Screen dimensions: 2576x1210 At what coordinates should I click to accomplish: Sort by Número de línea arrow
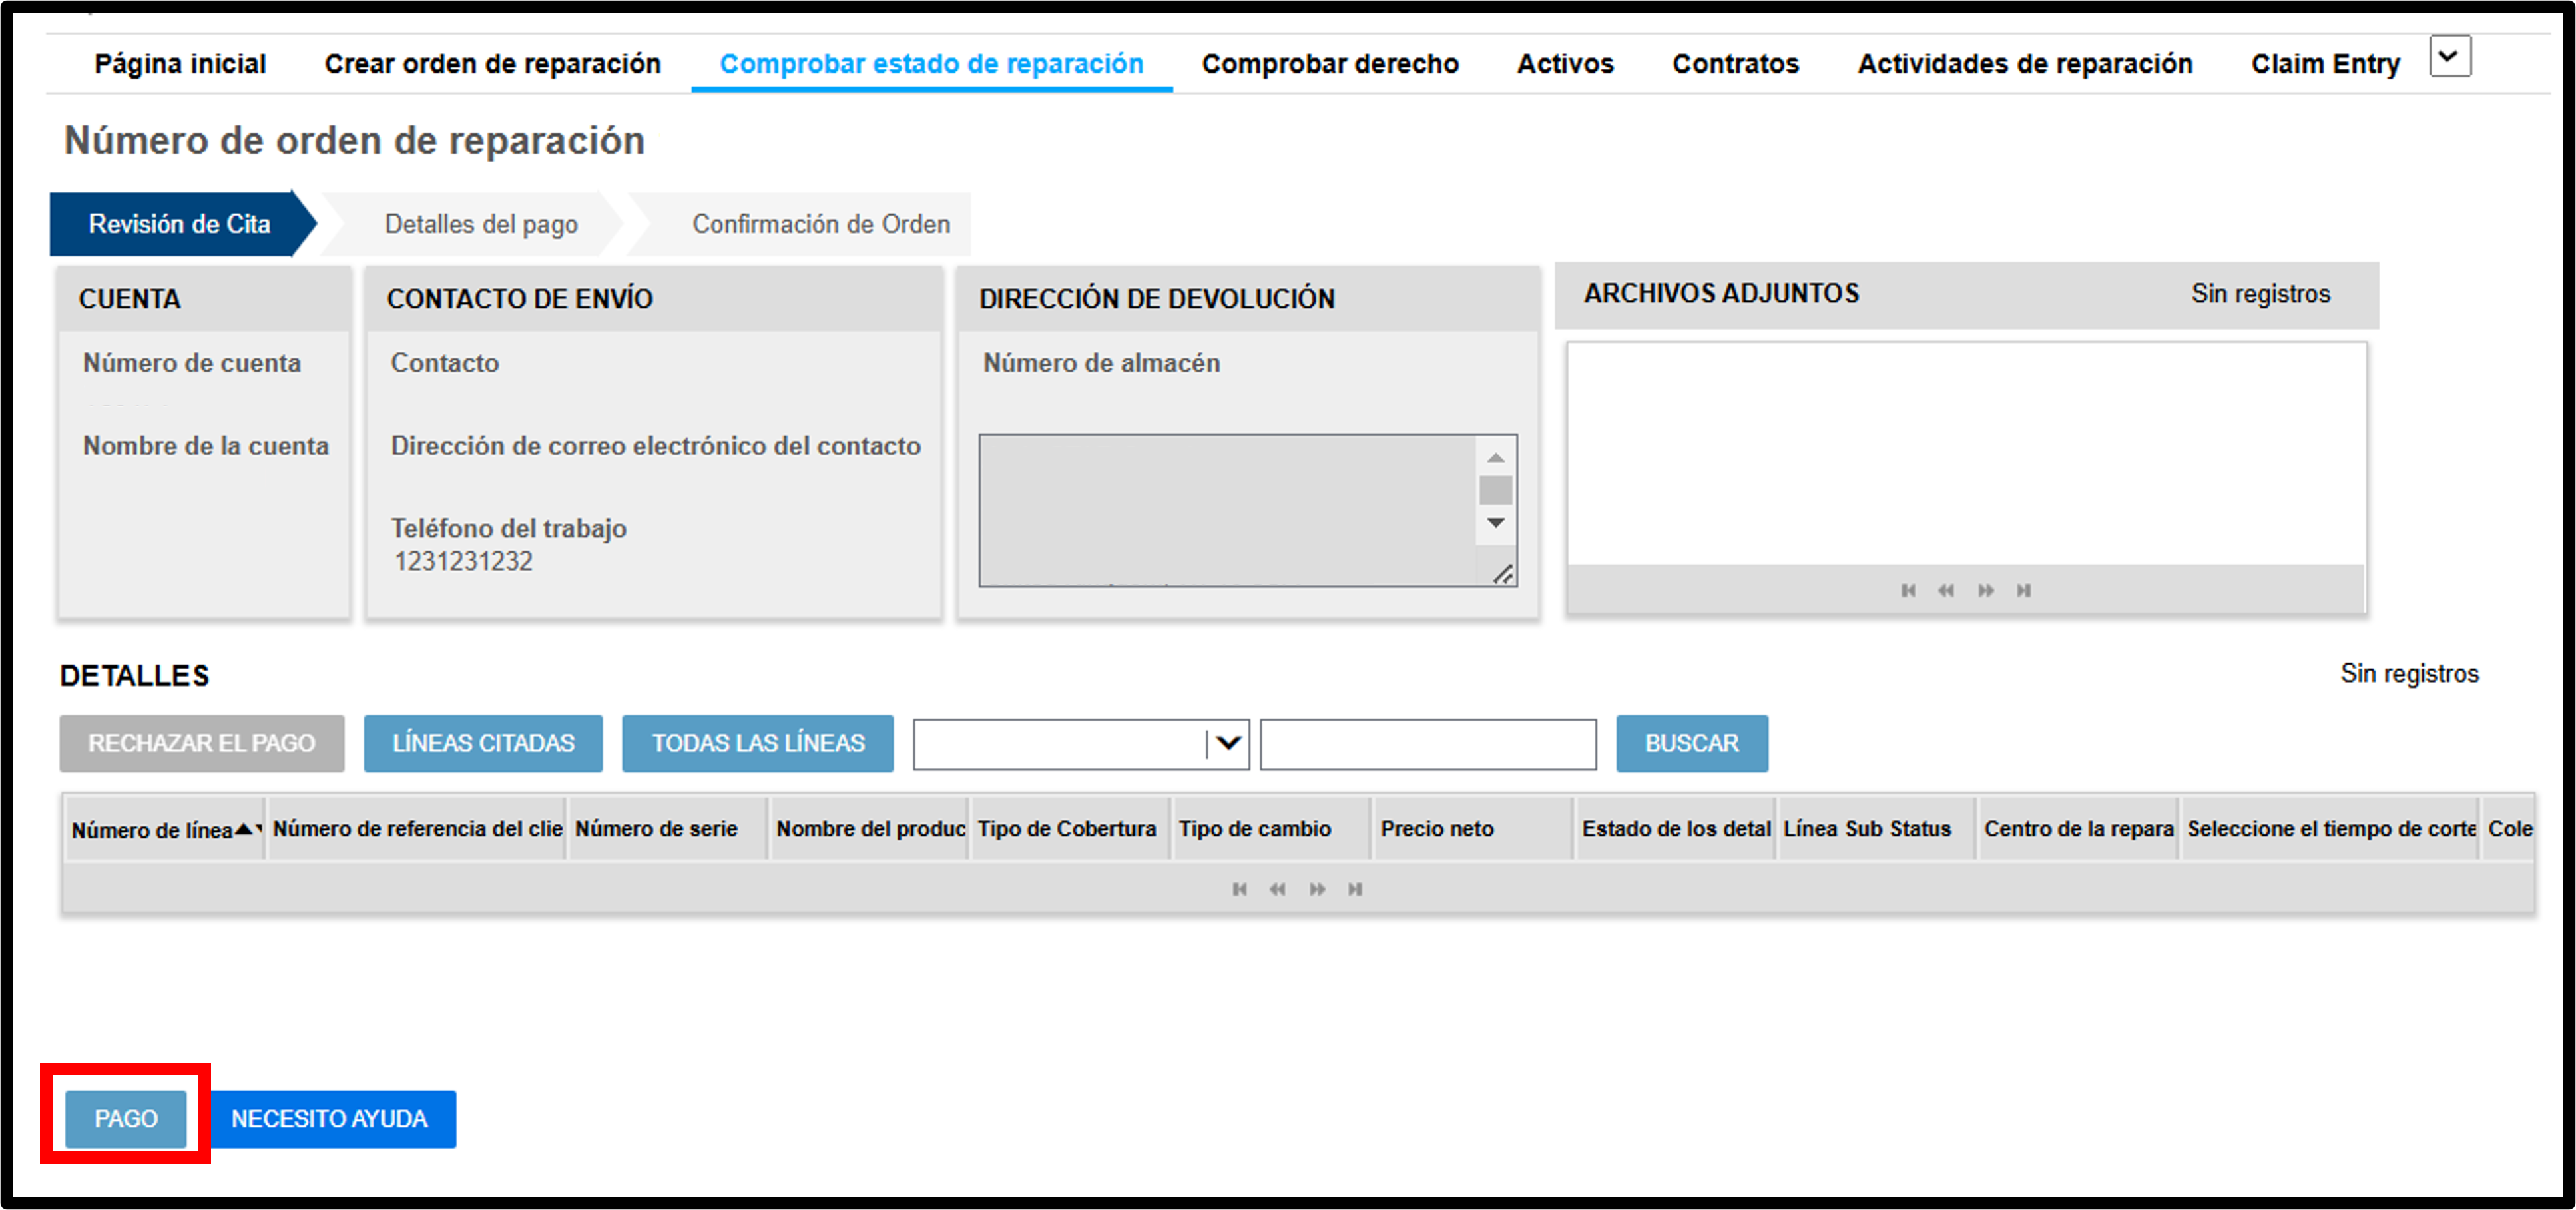(x=244, y=829)
